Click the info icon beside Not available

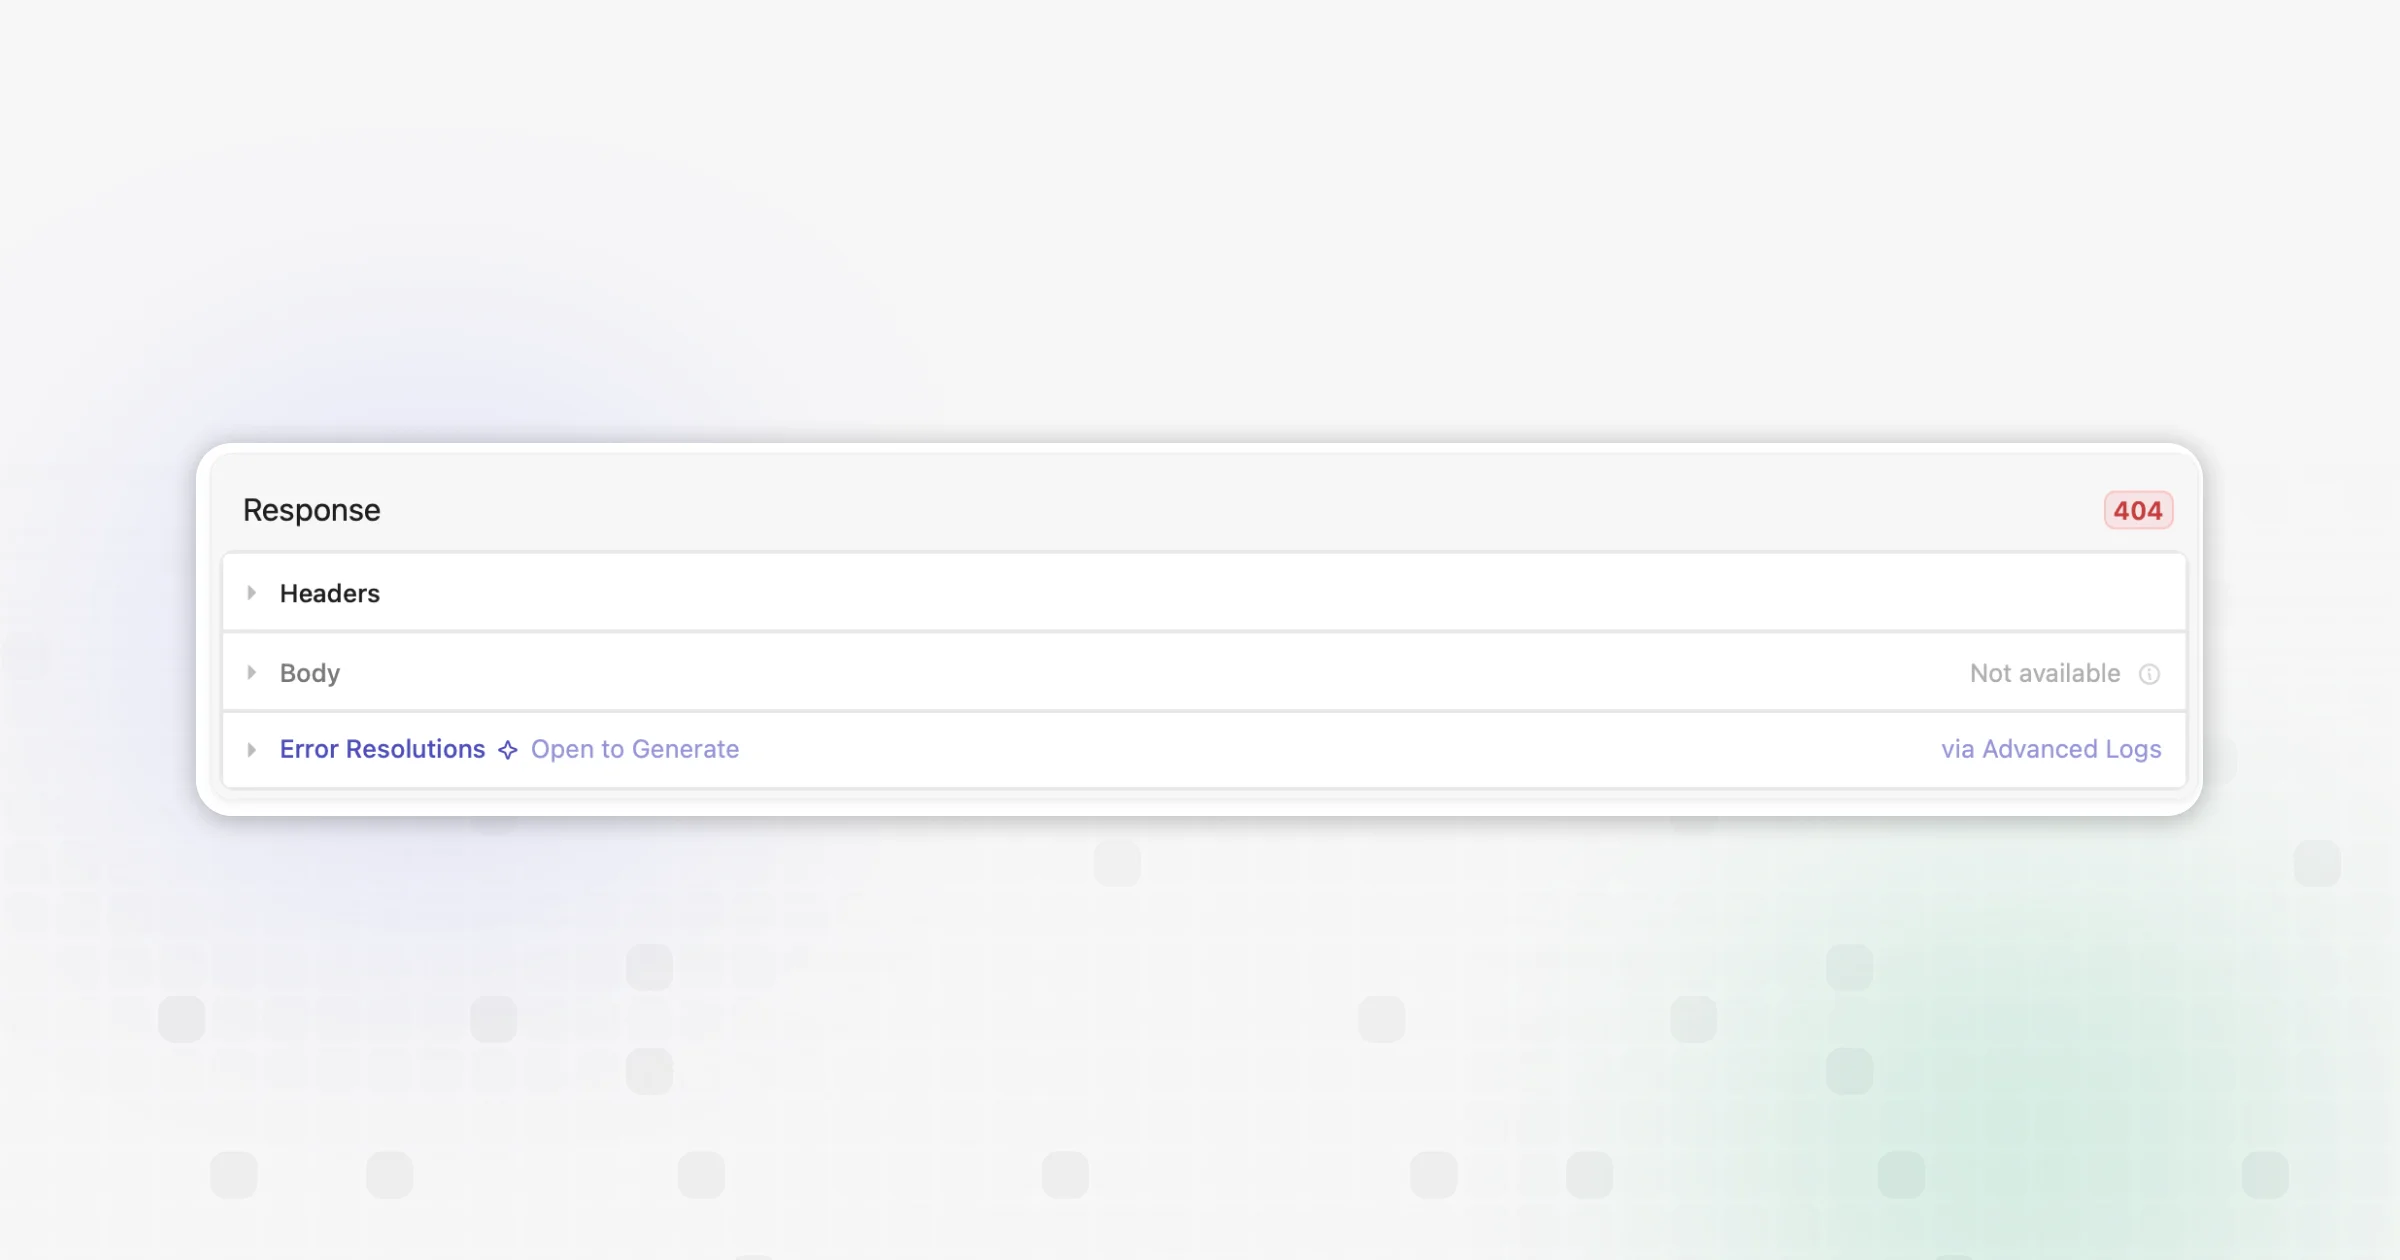(x=2149, y=674)
